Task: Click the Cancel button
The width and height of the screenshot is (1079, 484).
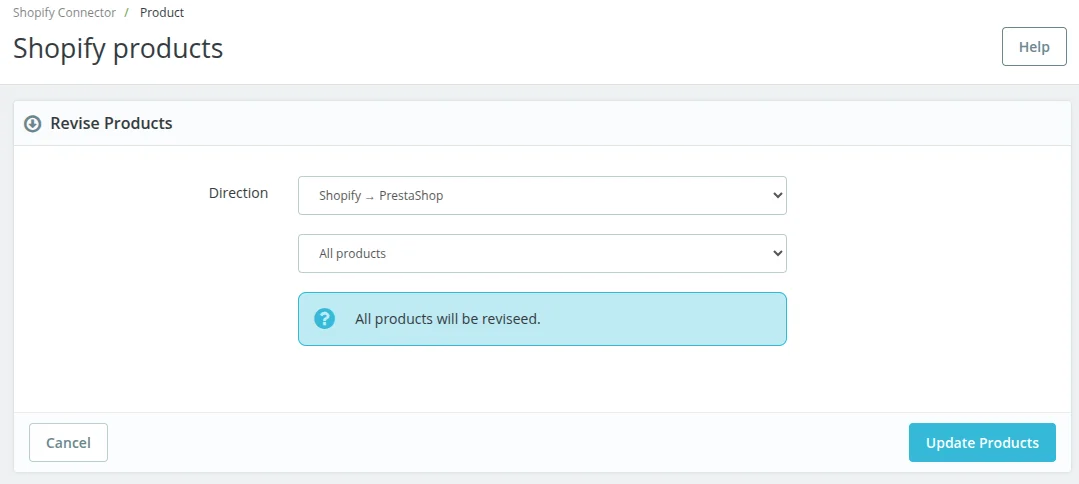Action: [x=68, y=443]
